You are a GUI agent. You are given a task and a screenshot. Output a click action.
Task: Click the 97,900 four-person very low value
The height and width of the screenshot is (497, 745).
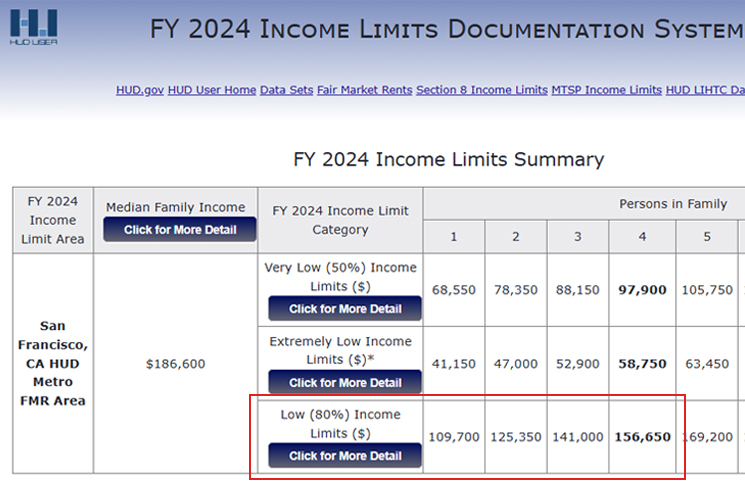tap(642, 290)
